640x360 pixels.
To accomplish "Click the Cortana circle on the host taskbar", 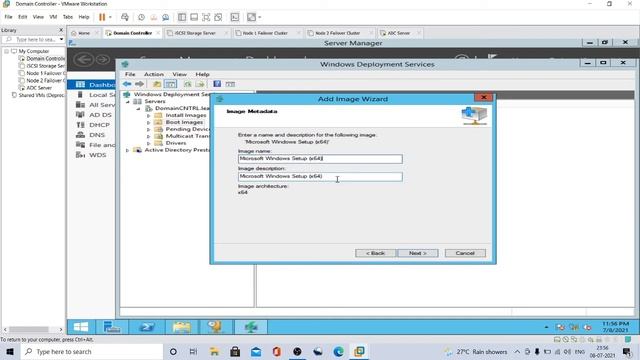I will [x=173, y=351].
